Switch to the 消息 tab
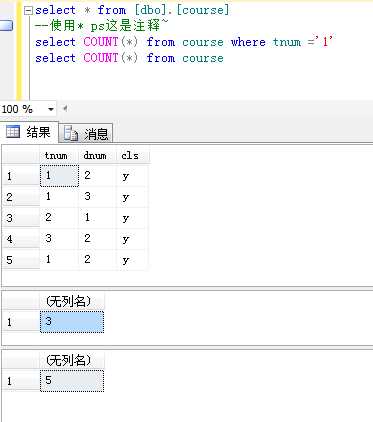 click(87, 134)
